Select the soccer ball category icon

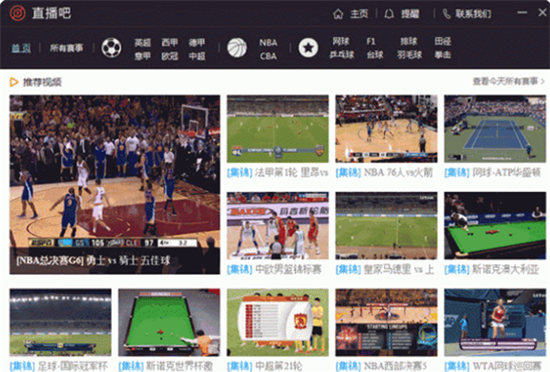click(x=112, y=48)
